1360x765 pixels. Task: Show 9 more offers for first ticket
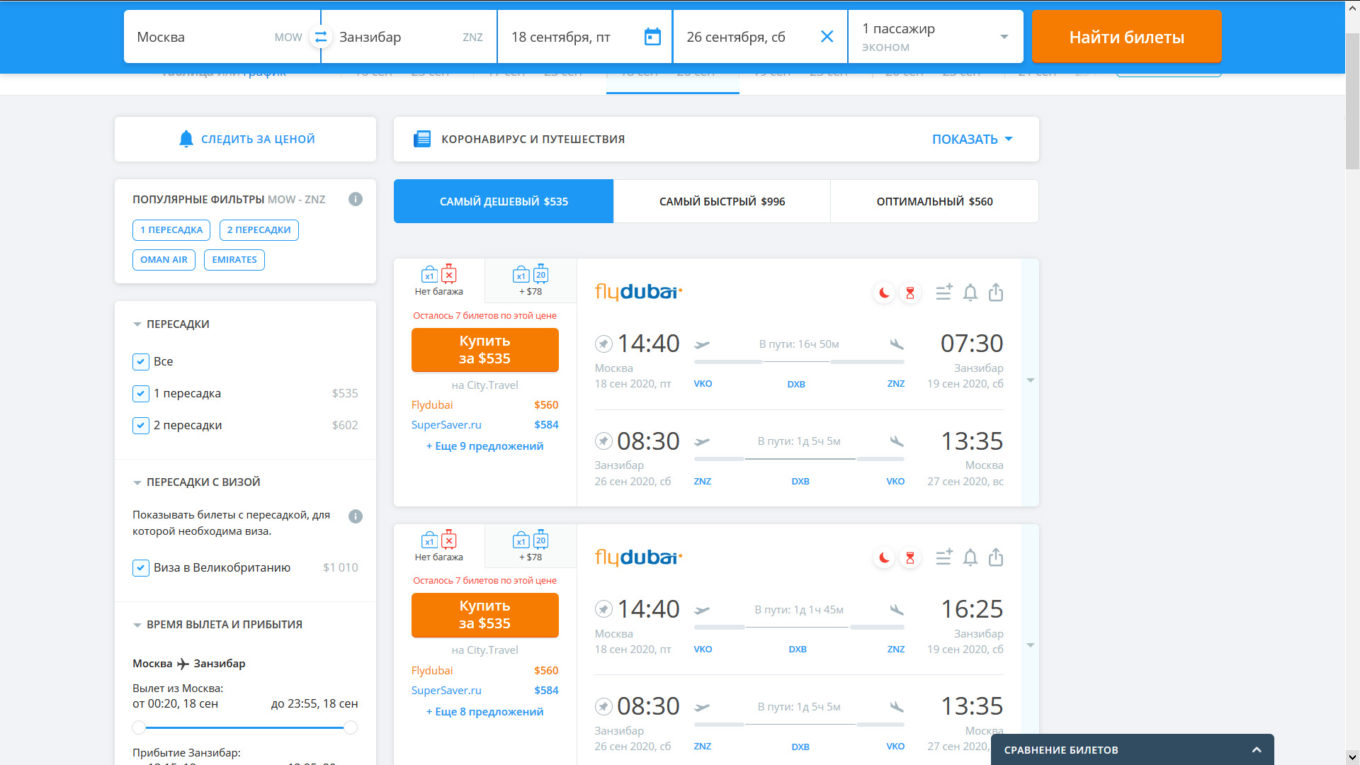pyautogui.click(x=485, y=446)
